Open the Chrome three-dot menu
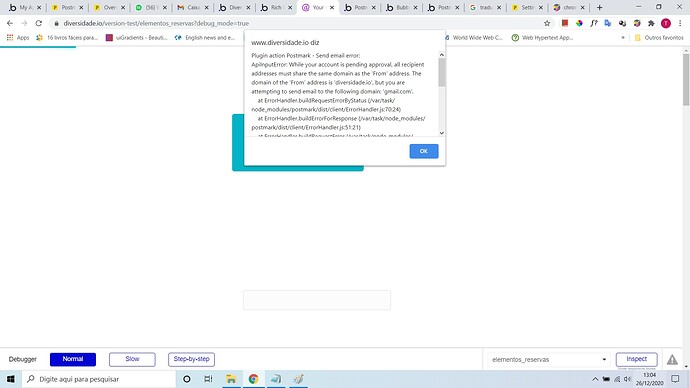 (x=680, y=23)
